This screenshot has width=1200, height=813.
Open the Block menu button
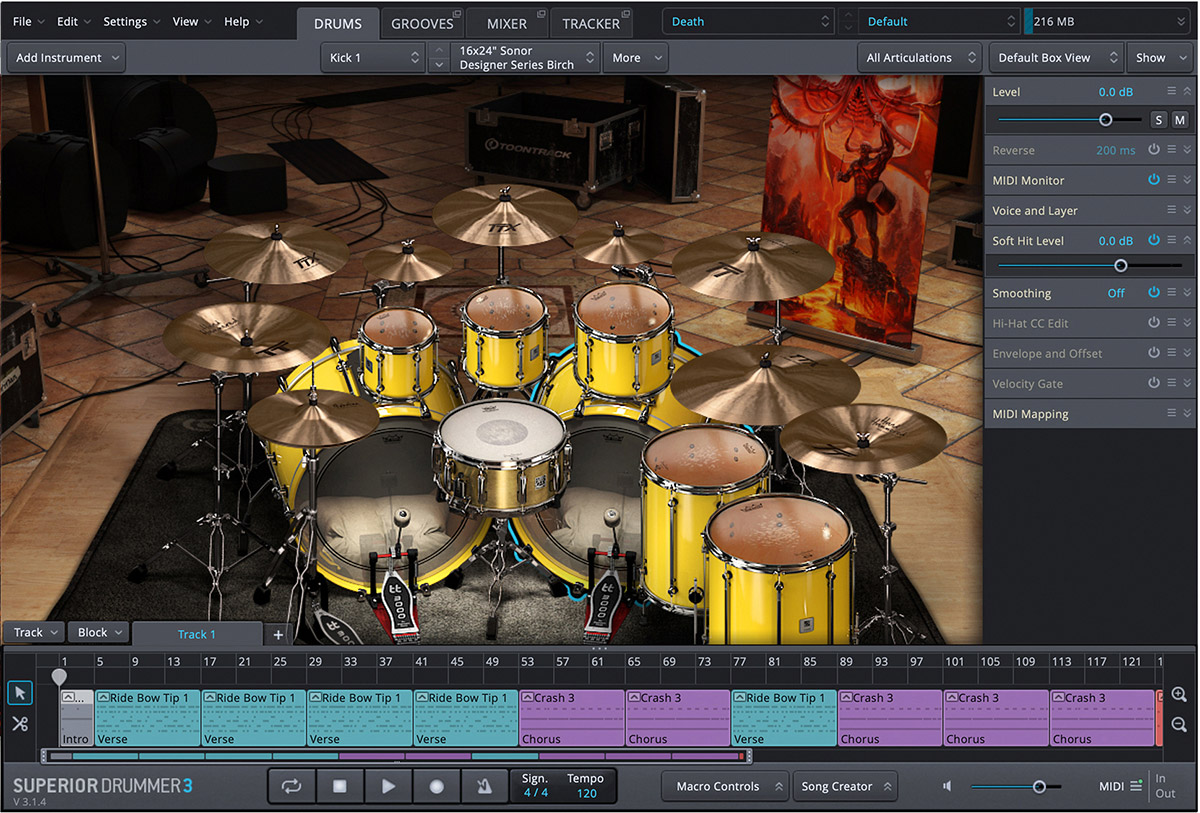pos(99,632)
